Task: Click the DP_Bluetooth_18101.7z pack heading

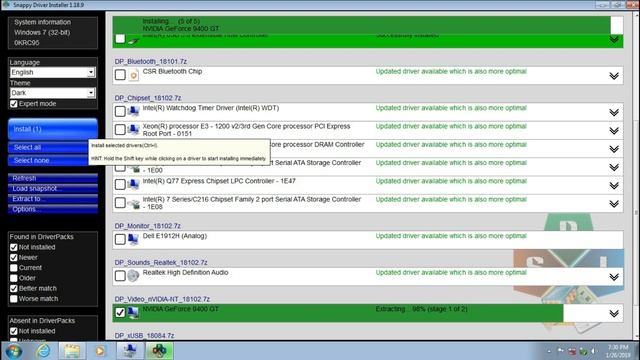Action: click(x=151, y=62)
